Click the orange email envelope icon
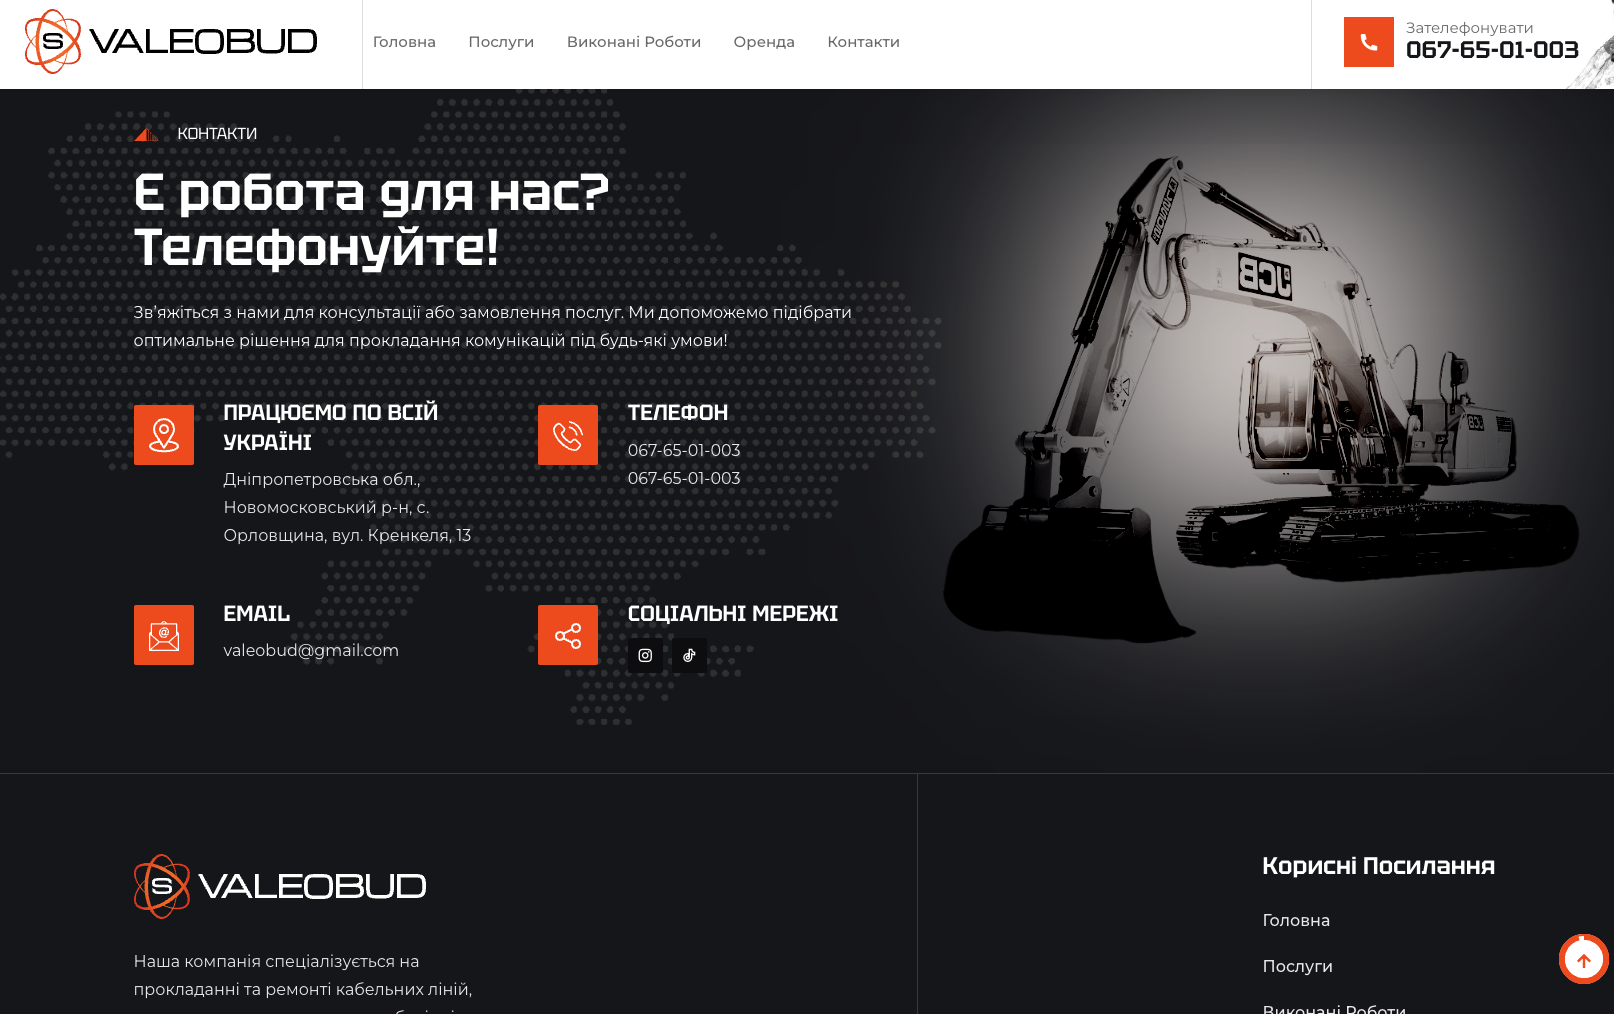 164,635
